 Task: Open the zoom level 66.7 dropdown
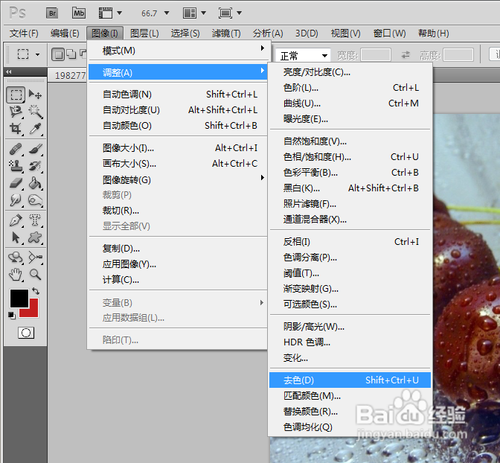167,13
